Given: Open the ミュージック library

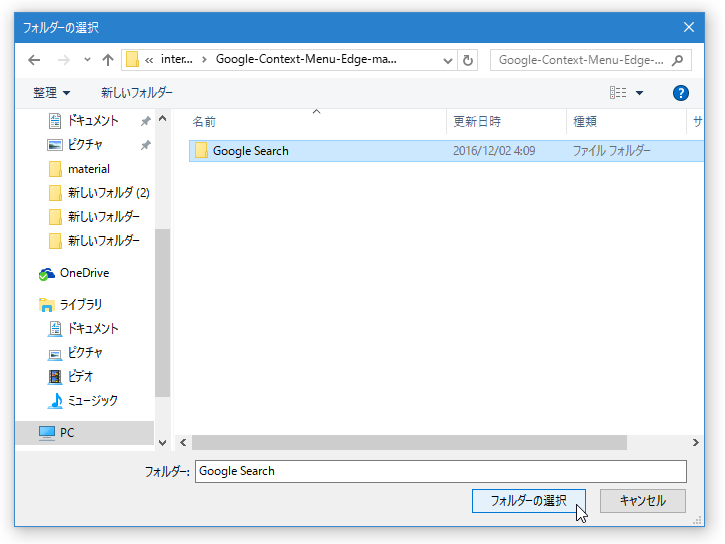Looking at the screenshot, I should click(x=92, y=401).
